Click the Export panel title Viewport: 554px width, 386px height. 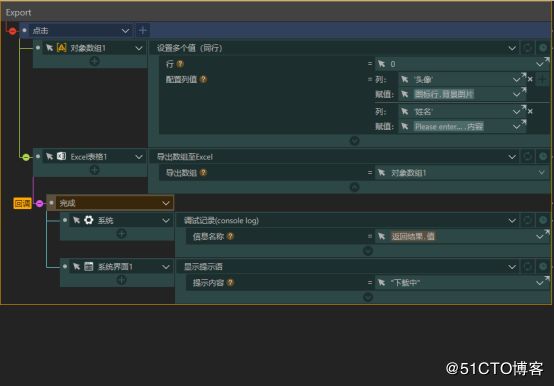point(18,13)
